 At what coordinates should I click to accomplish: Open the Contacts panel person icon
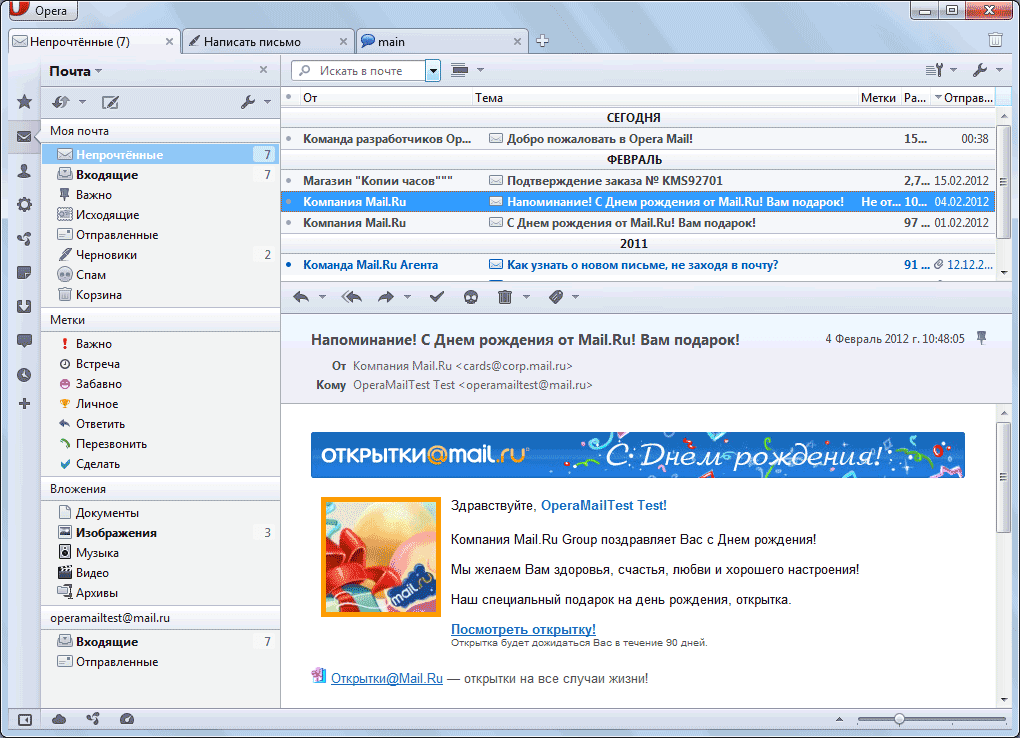pos(24,171)
